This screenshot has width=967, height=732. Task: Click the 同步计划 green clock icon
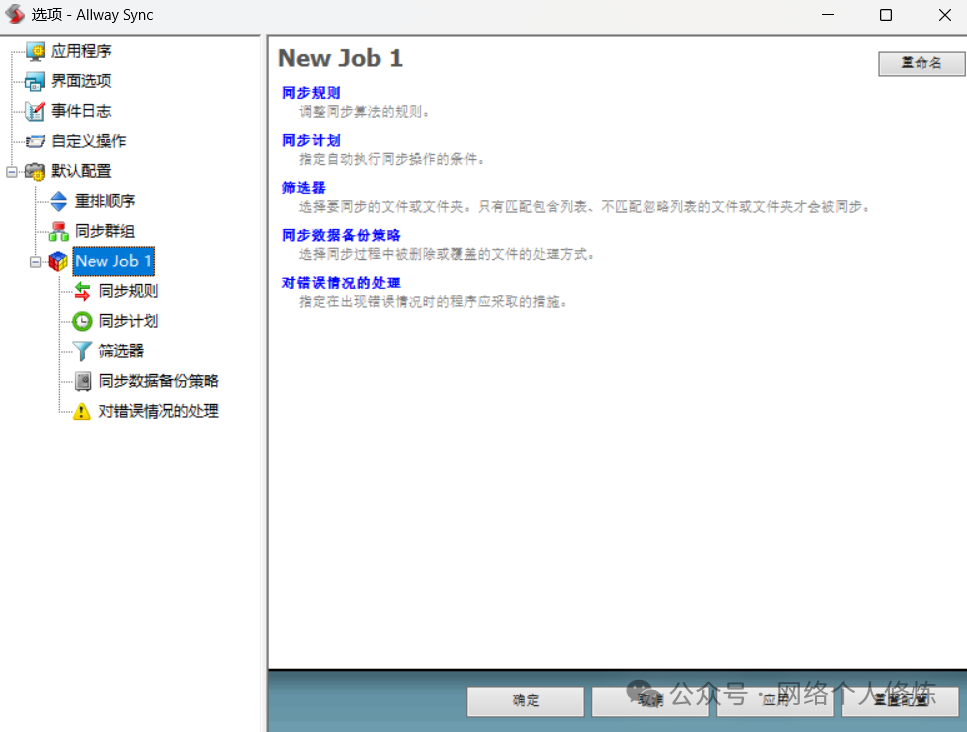coord(82,321)
